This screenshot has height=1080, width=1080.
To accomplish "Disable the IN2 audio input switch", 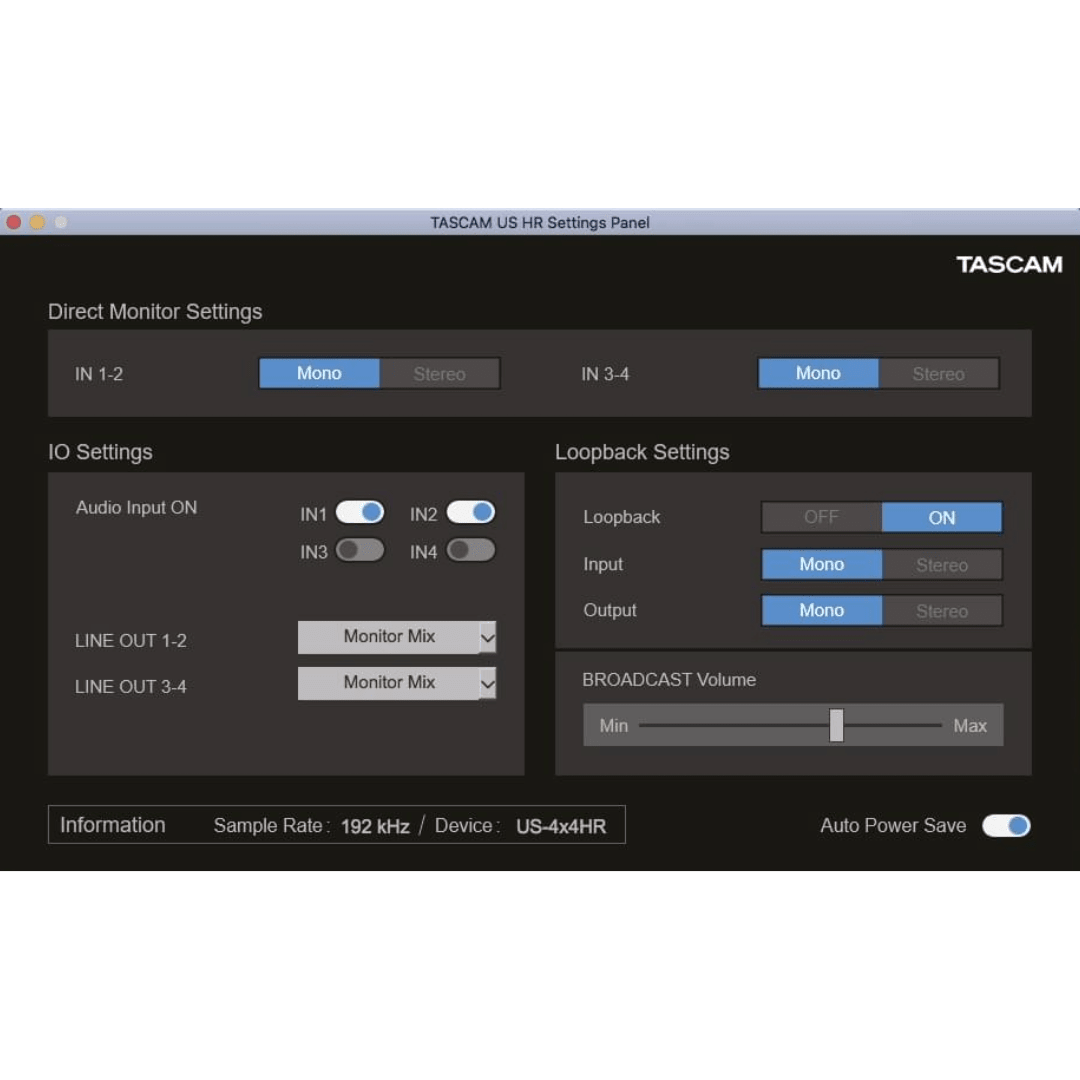I will 470,512.
